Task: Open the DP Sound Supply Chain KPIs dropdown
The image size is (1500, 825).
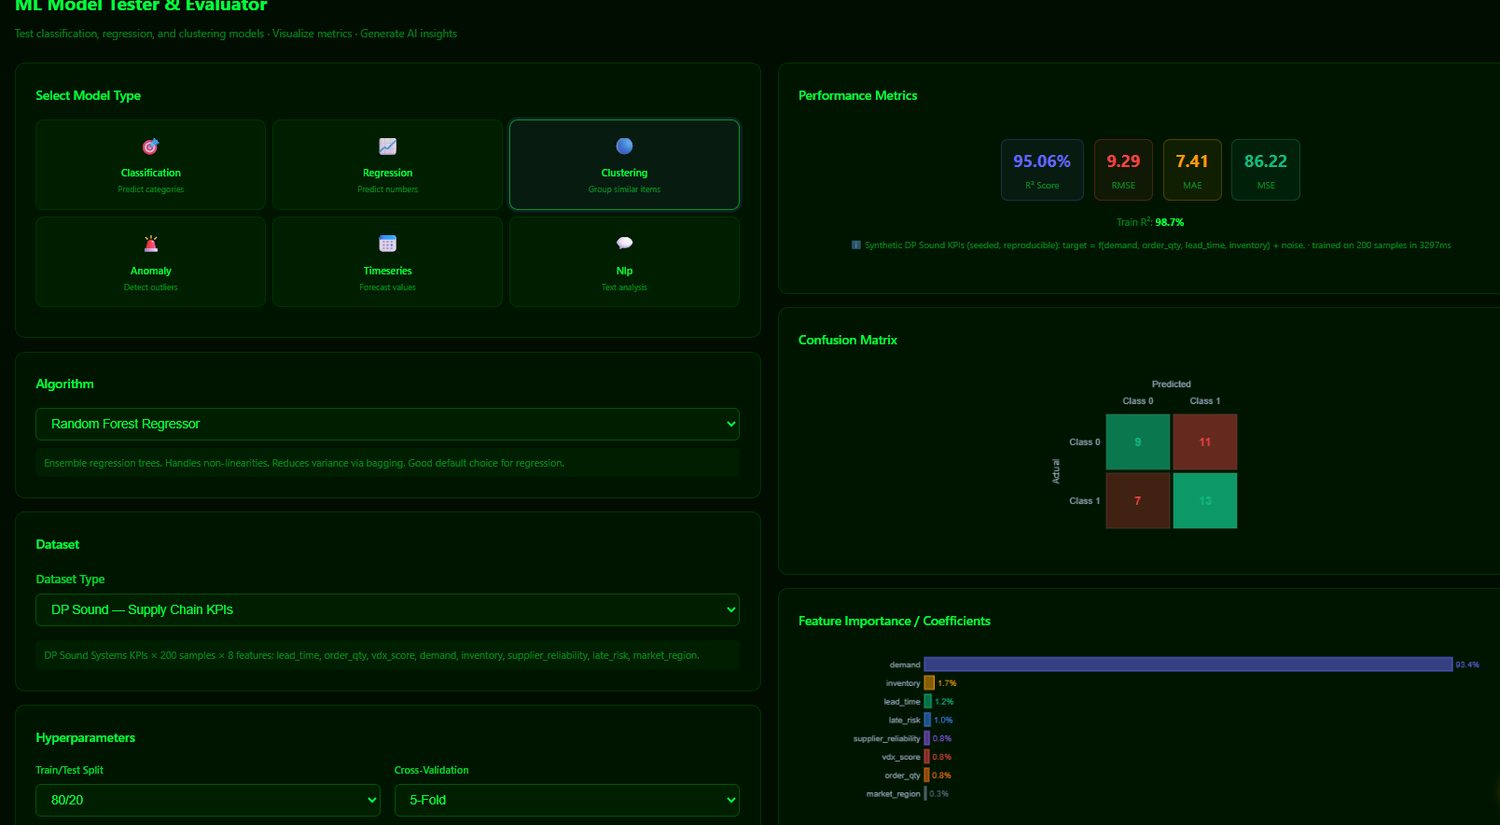Action: tap(387, 610)
